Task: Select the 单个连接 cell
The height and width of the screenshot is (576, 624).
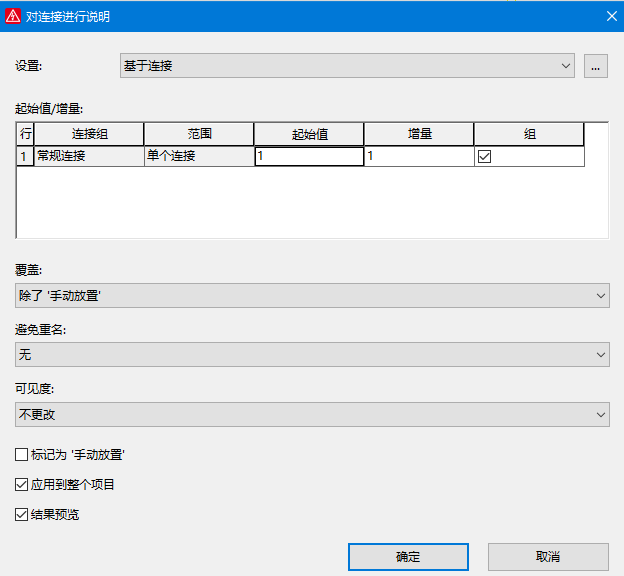Action: coord(199,156)
